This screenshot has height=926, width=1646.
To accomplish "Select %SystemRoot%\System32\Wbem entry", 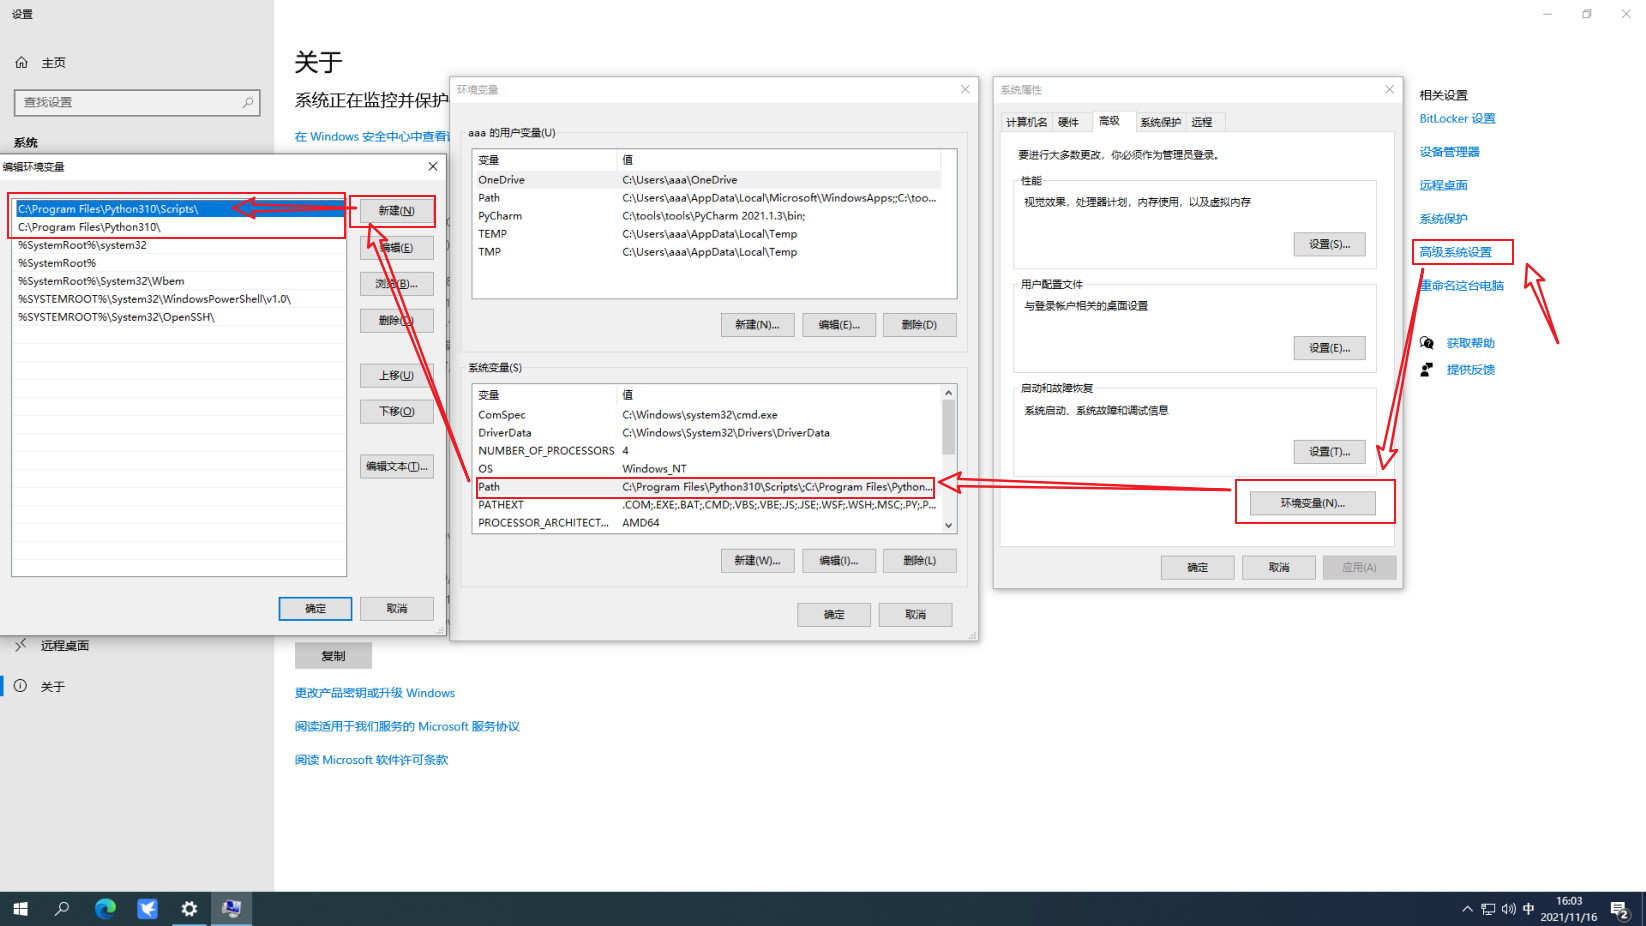I will click(179, 281).
